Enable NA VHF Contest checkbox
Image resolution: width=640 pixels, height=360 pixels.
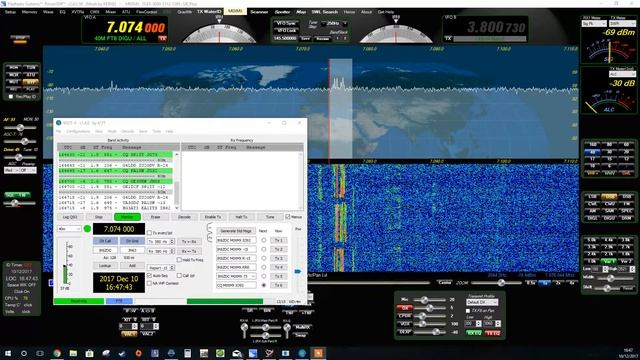(149, 283)
